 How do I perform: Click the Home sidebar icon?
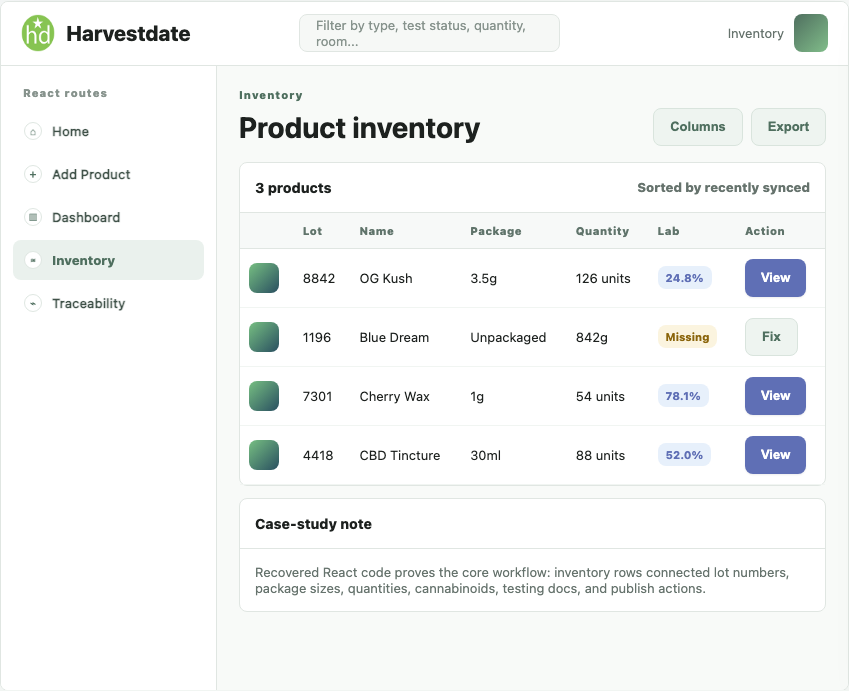click(x=33, y=132)
